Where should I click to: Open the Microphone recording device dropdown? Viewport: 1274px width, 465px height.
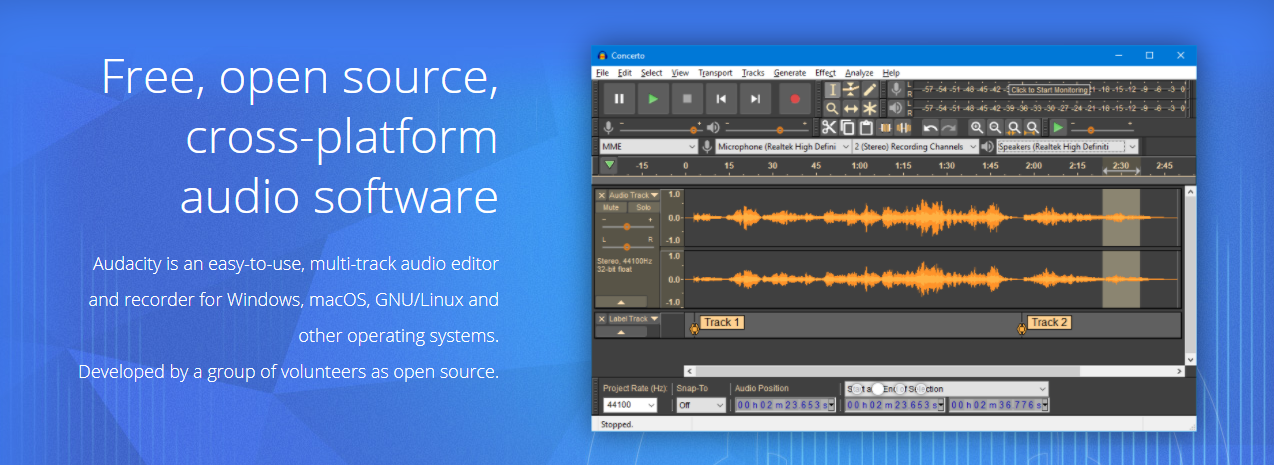[x=782, y=146]
